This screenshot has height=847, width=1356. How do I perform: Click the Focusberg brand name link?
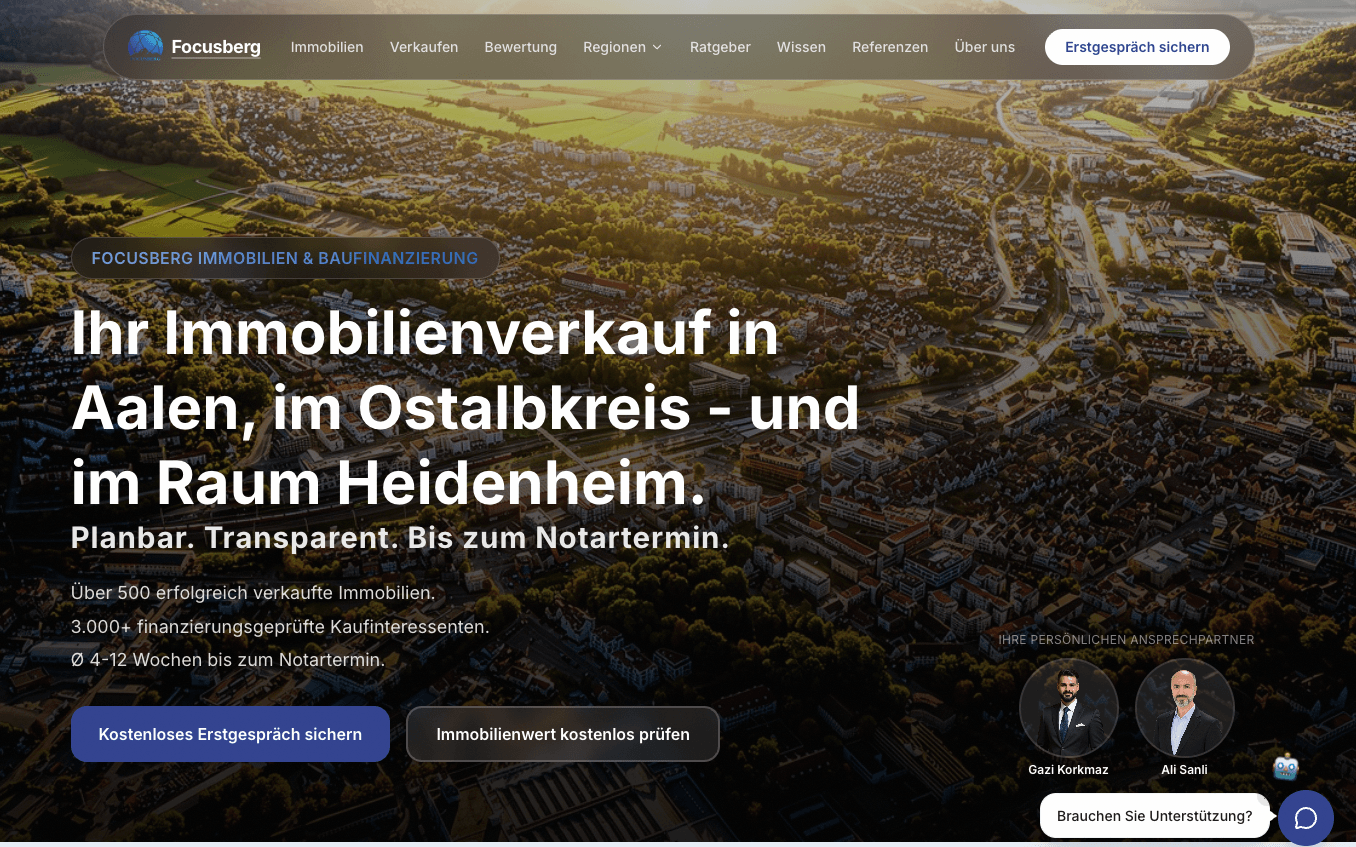point(216,47)
